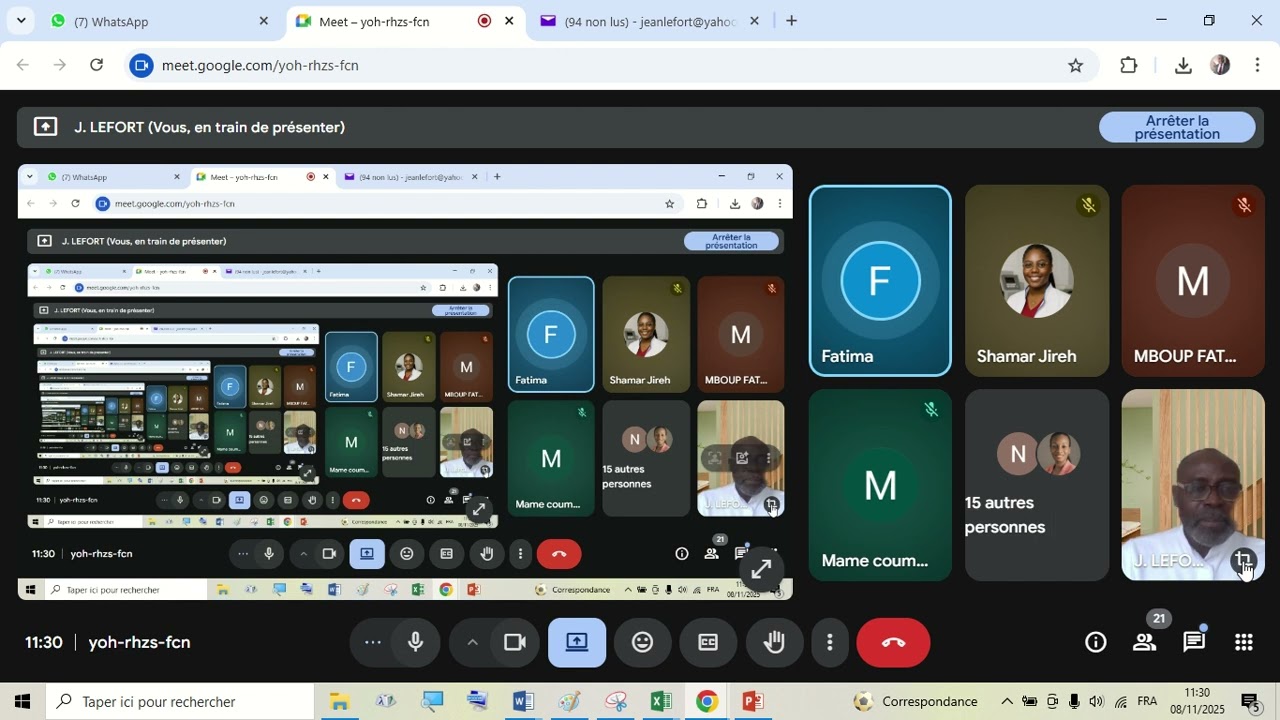Click the Chrome address bar URL
The image size is (1280, 720).
coord(260,65)
